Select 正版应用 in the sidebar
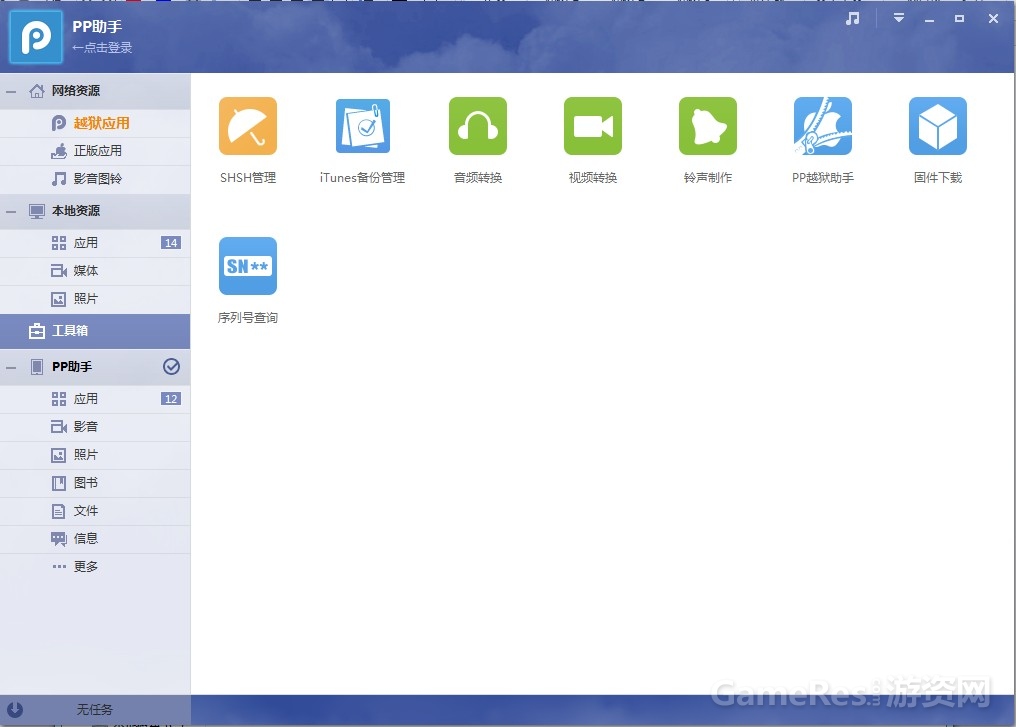Screen dimensions: 1016x727 click(95, 151)
